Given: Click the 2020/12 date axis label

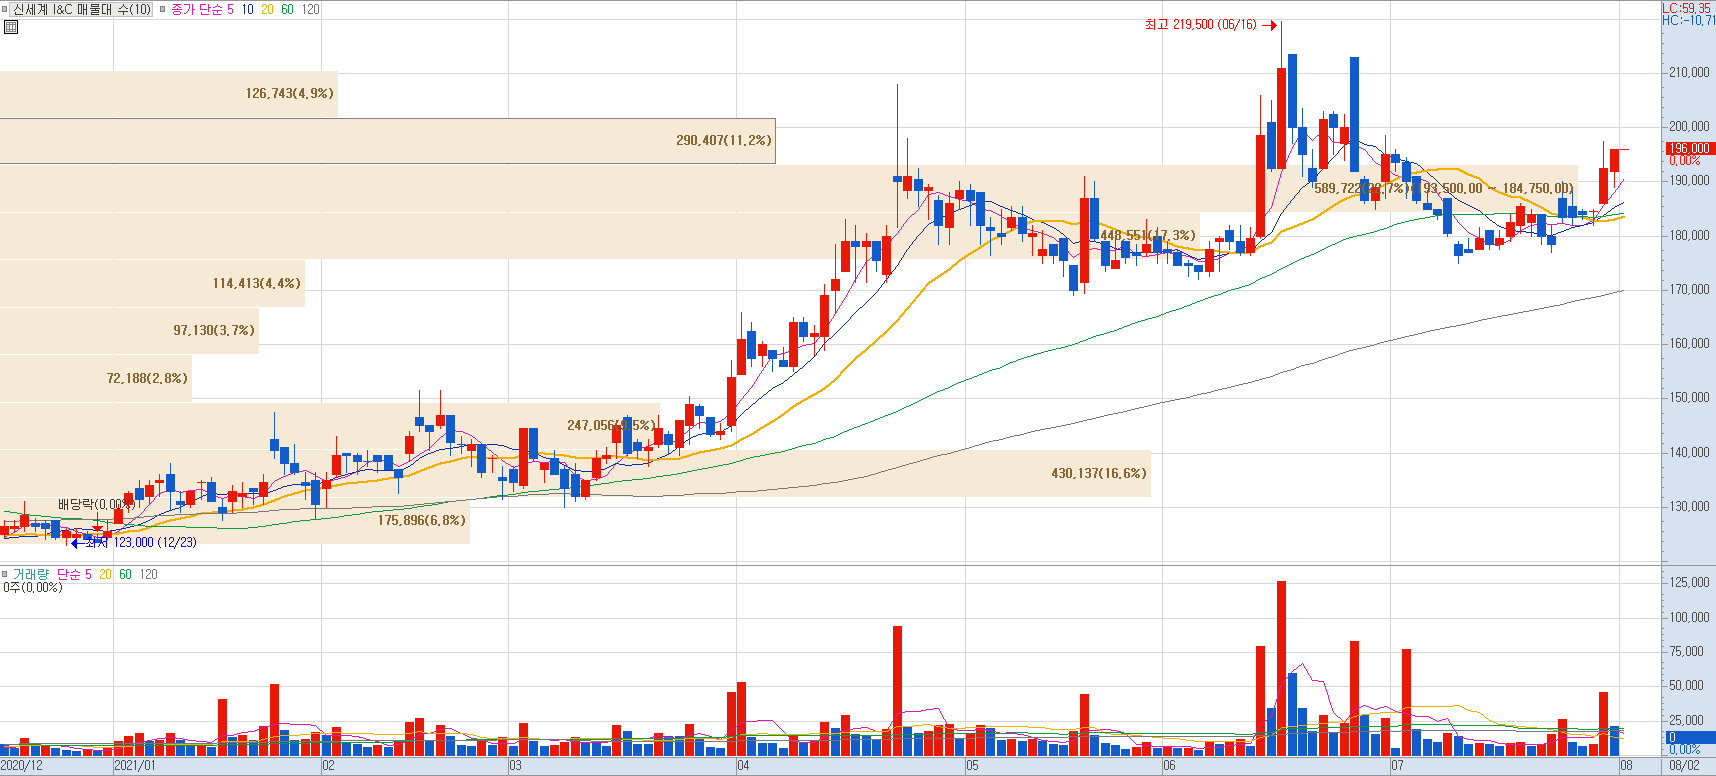Looking at the screenshot, I should [22, 766].
